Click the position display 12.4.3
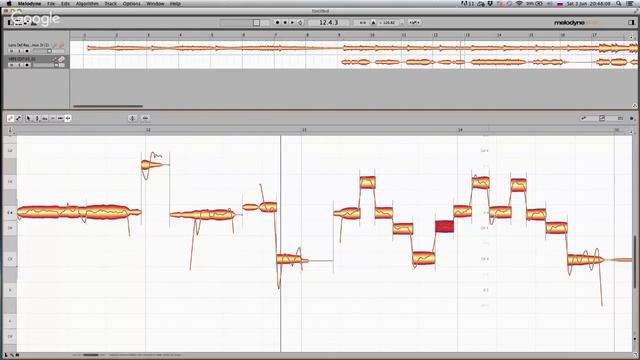 pyautogui.click(x=329, y=22)
